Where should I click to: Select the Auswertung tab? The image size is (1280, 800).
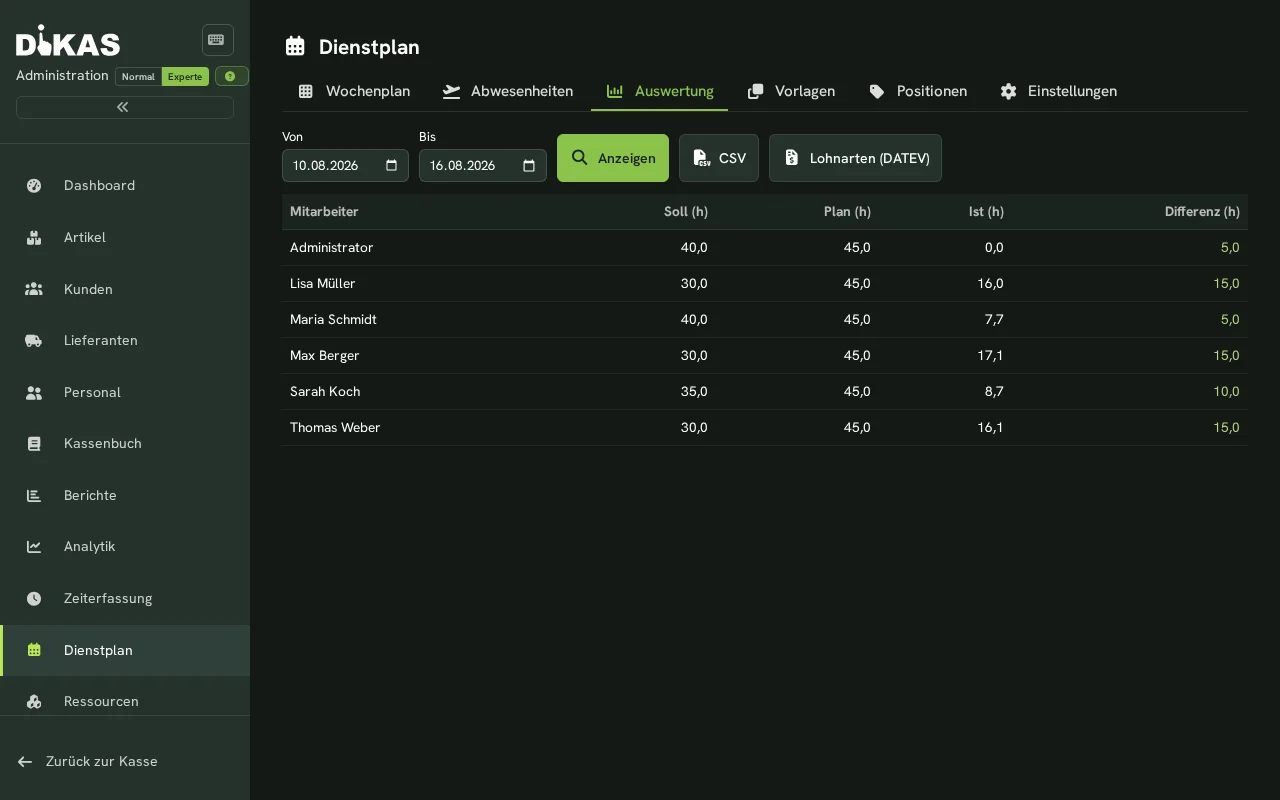click(660, 91)
